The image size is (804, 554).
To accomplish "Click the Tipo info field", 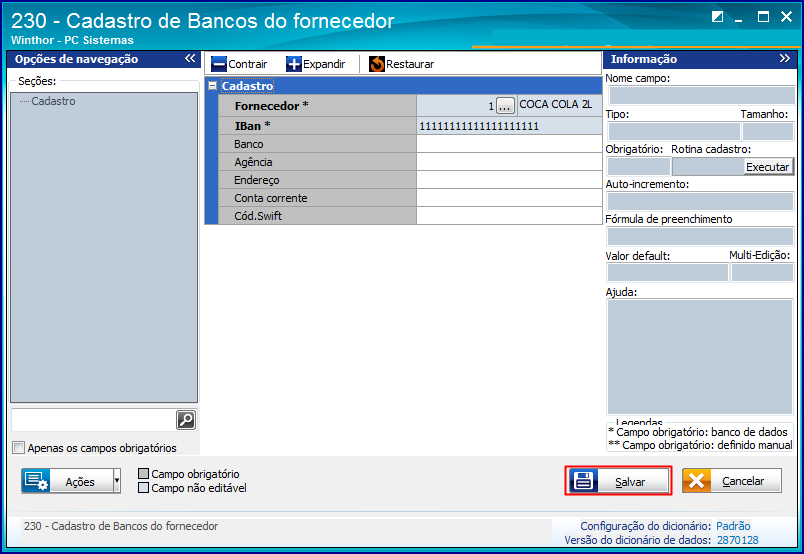I will pyautogui.click(x=674, y=131).
